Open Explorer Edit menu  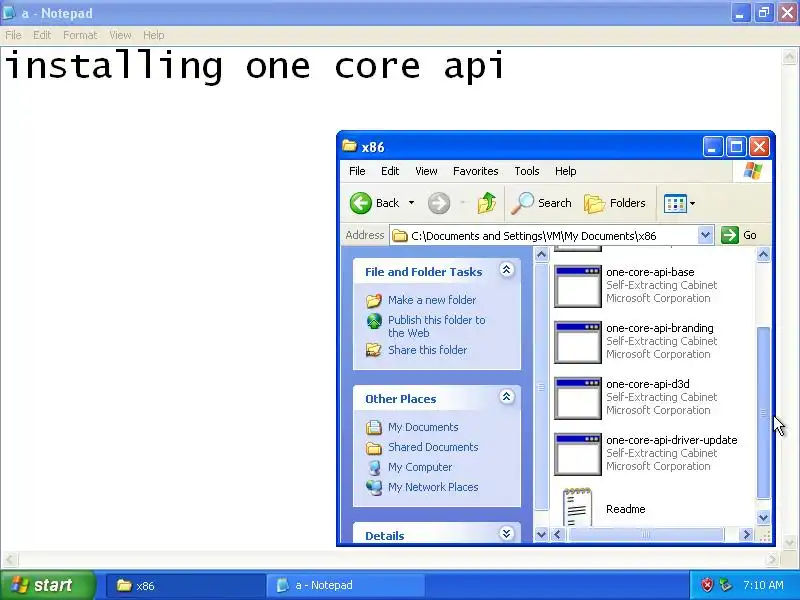click(390, 171)
